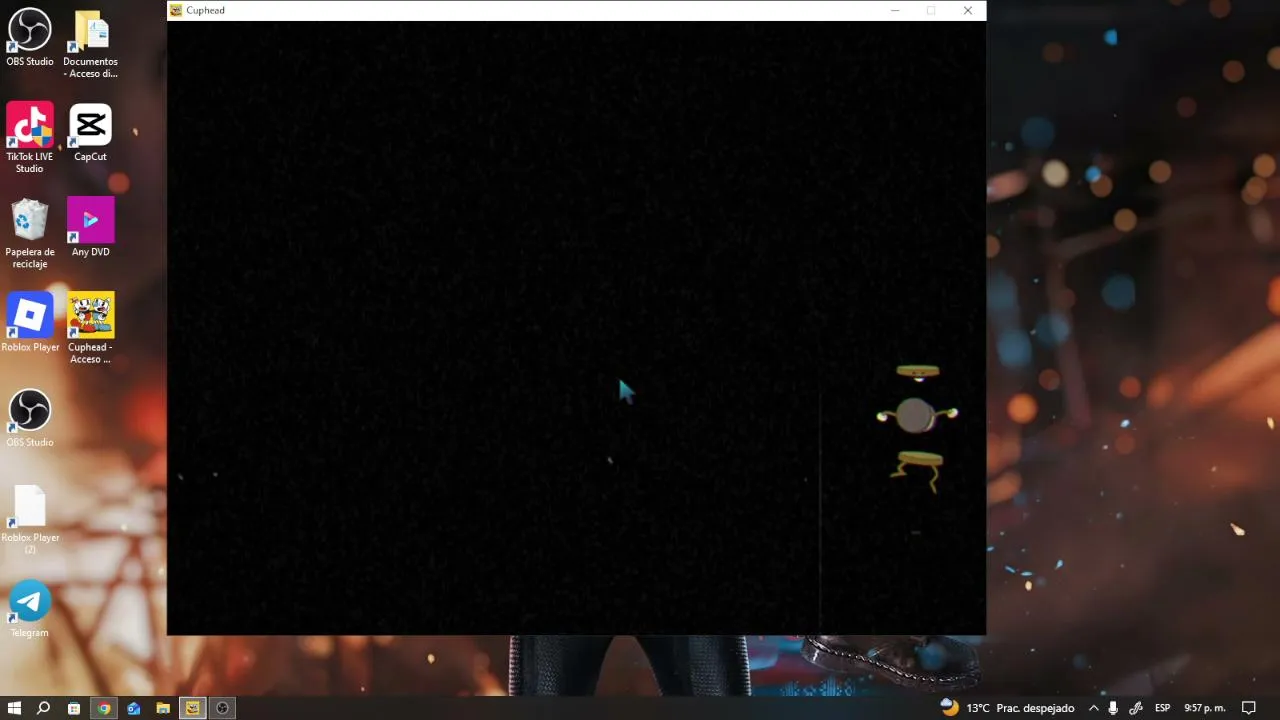Select the Telegram desktop shortcut
The width and height of the screenshot is (1280, 720).
[x=30, y=608]
